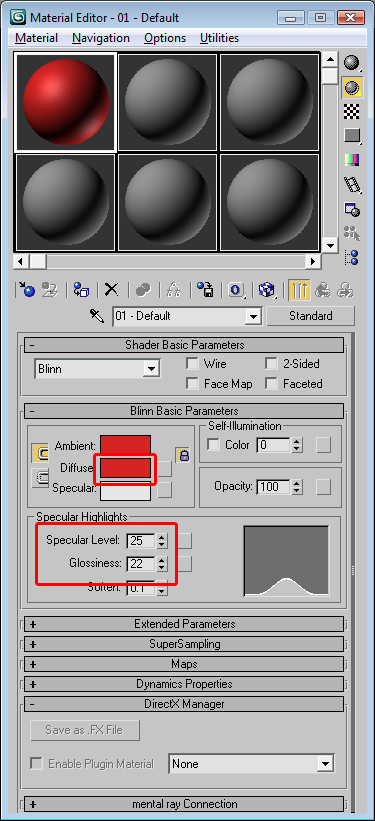Toggle the Backlight icon
The width and height of the screenshot is (375, 821).
pos(352,87)
